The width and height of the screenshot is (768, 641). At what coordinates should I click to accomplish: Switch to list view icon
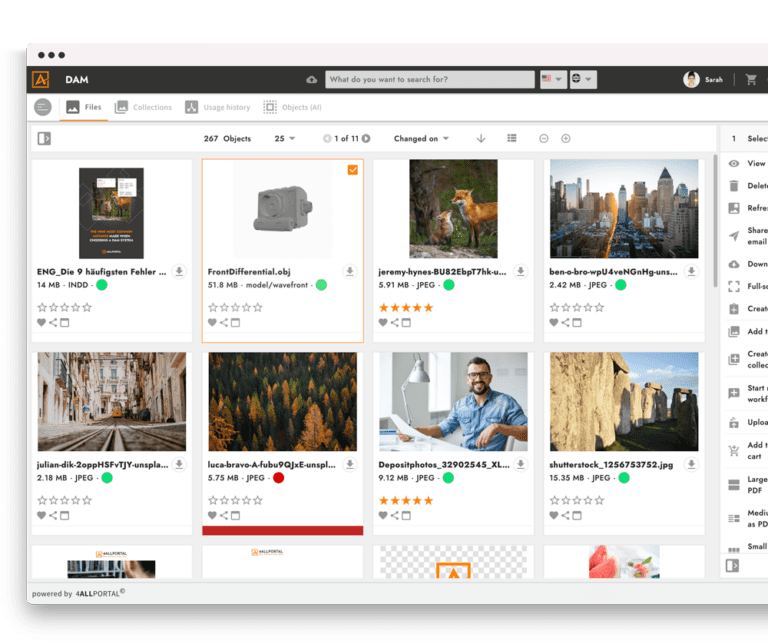point(512,139)
